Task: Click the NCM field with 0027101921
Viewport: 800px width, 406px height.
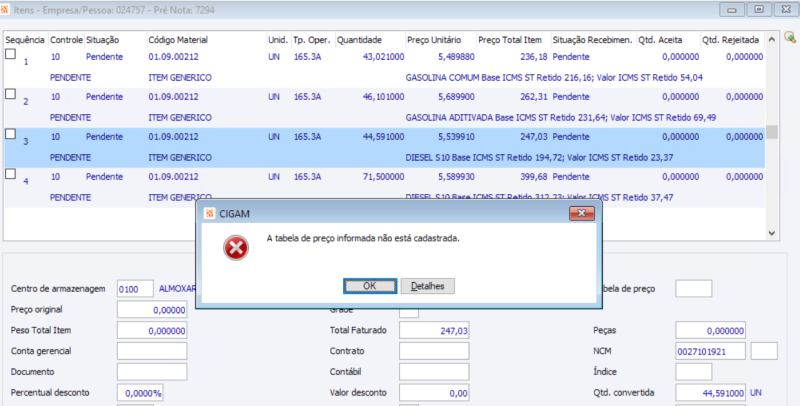Action: [x=710, y=351]
